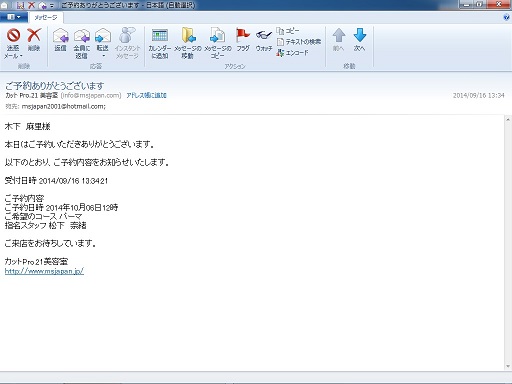The image size is (512, 384).
Task: Flag this message
Action: point(243,40)
